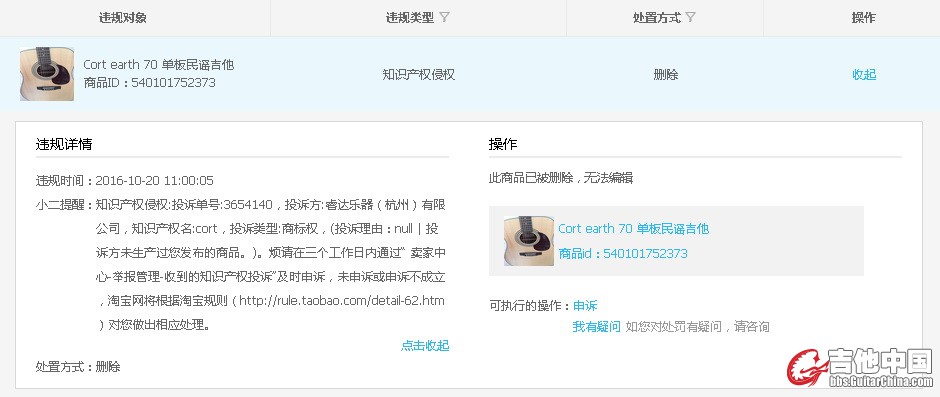Screen dimensions: 940x397
Task: Select the 知识产权侵权 cell
Action: coord(418,74)
